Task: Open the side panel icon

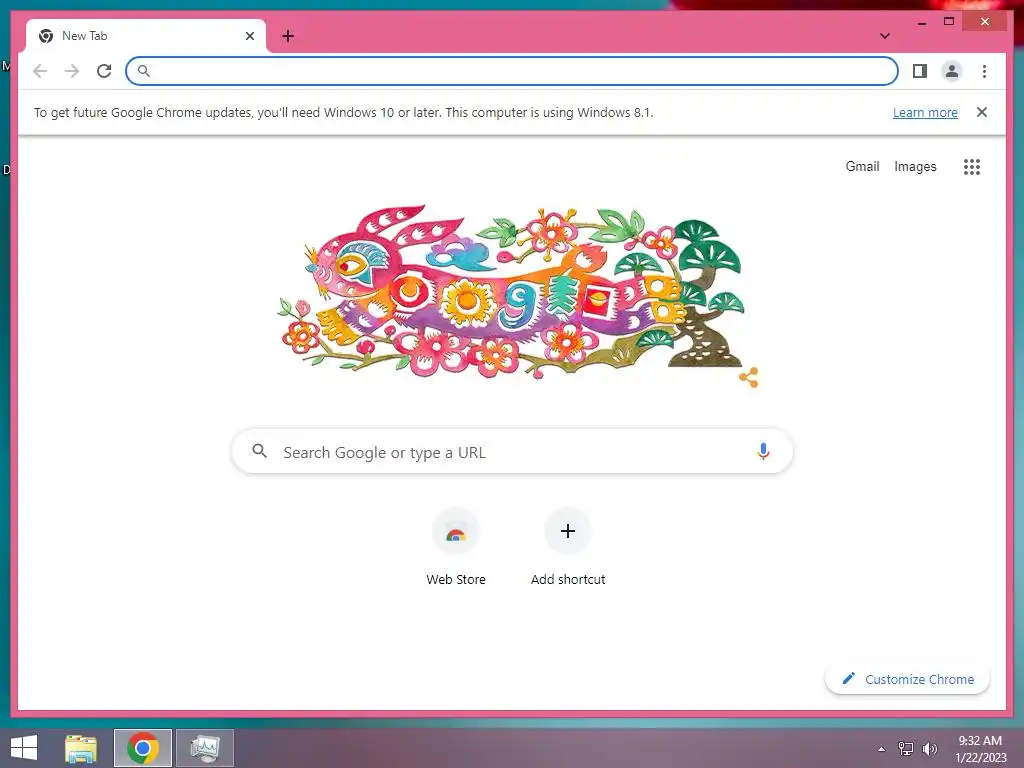Action: [920, 71]
